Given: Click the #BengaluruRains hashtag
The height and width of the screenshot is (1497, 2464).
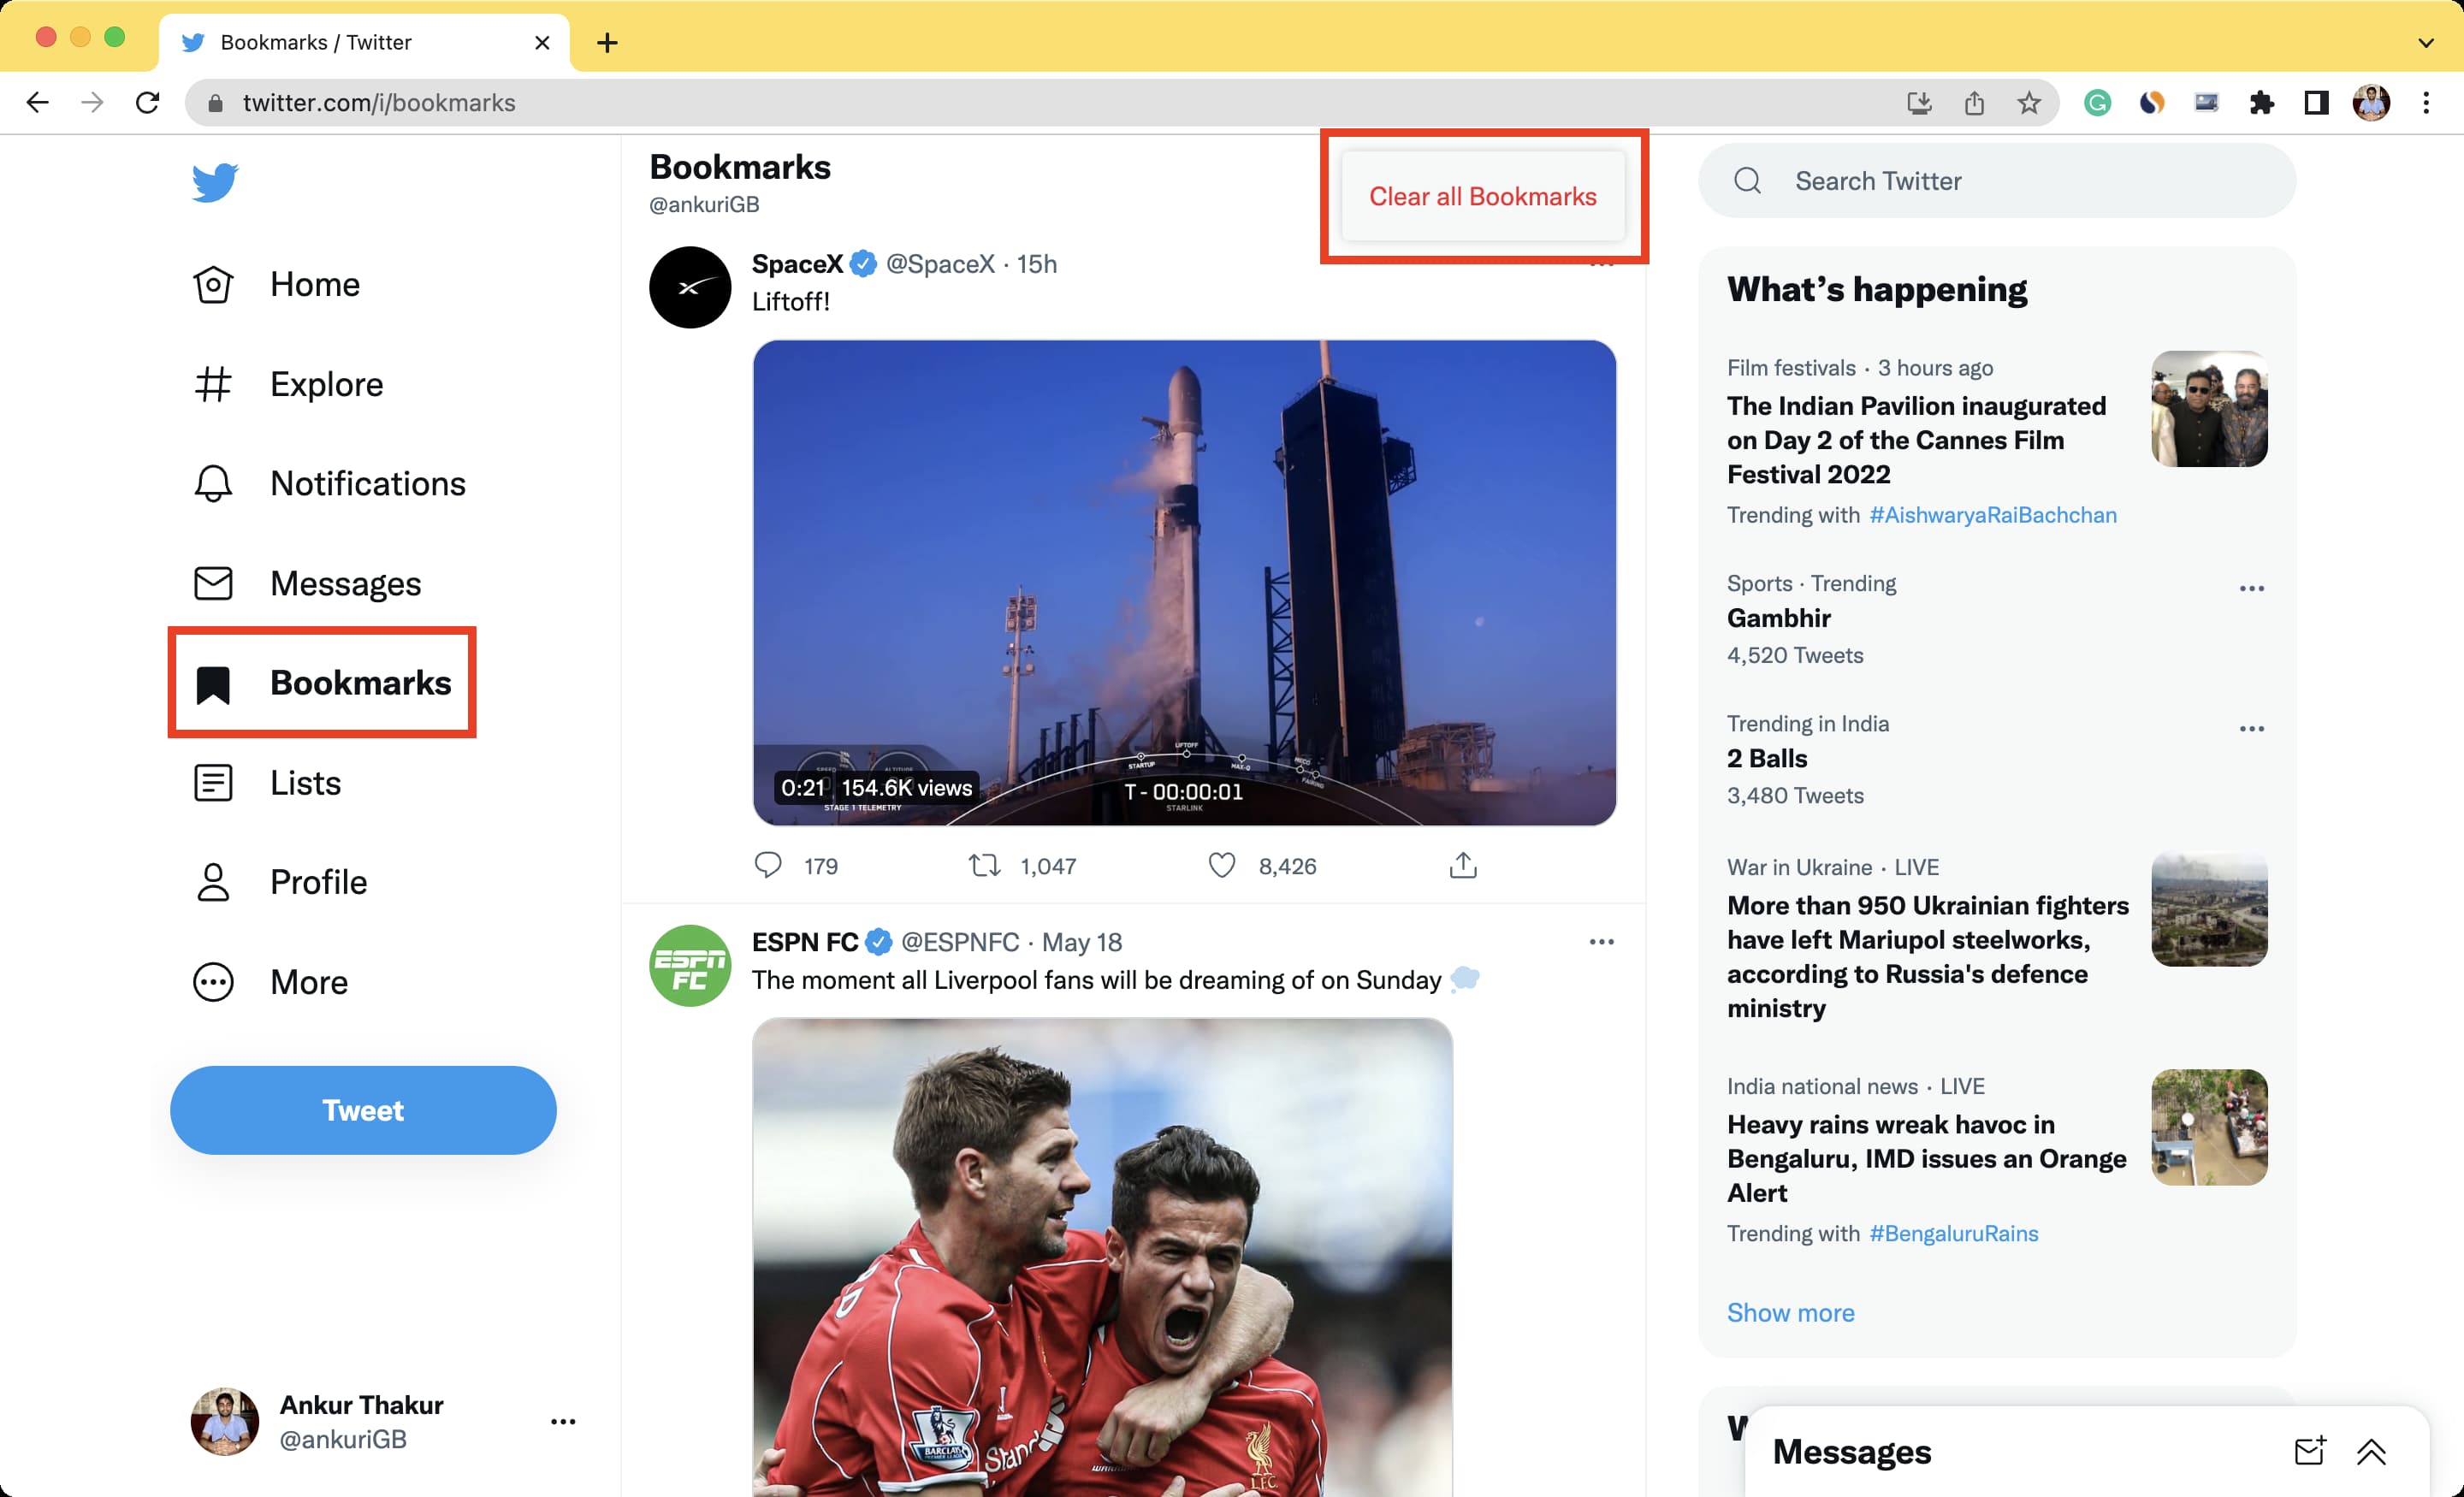Looking at the screenshot, I should pyautogui.click(x=1953, y=1233).
